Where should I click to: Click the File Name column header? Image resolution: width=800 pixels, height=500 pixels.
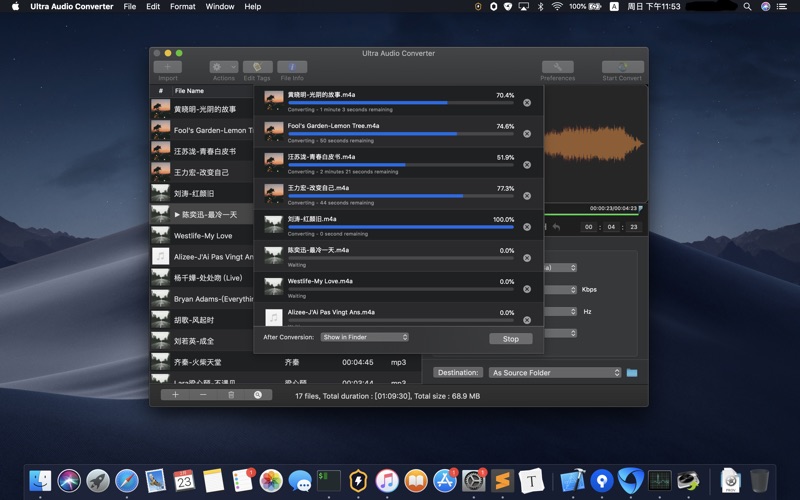point(189,91)
